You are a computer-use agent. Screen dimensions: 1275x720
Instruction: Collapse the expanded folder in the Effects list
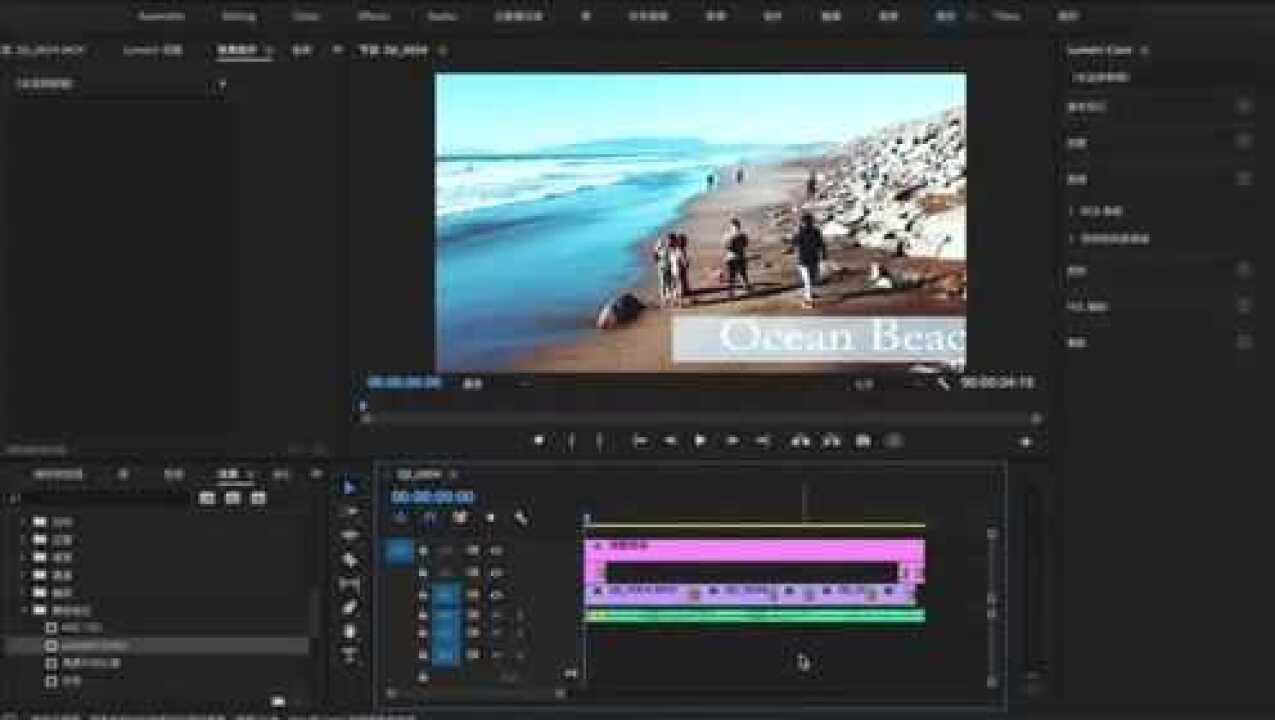pos(23,609)
